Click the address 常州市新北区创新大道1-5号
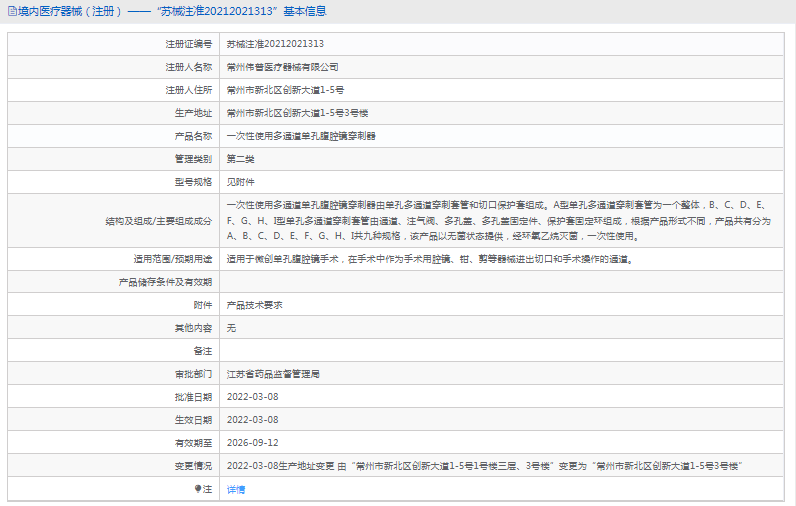 click(x=285, y=90)
